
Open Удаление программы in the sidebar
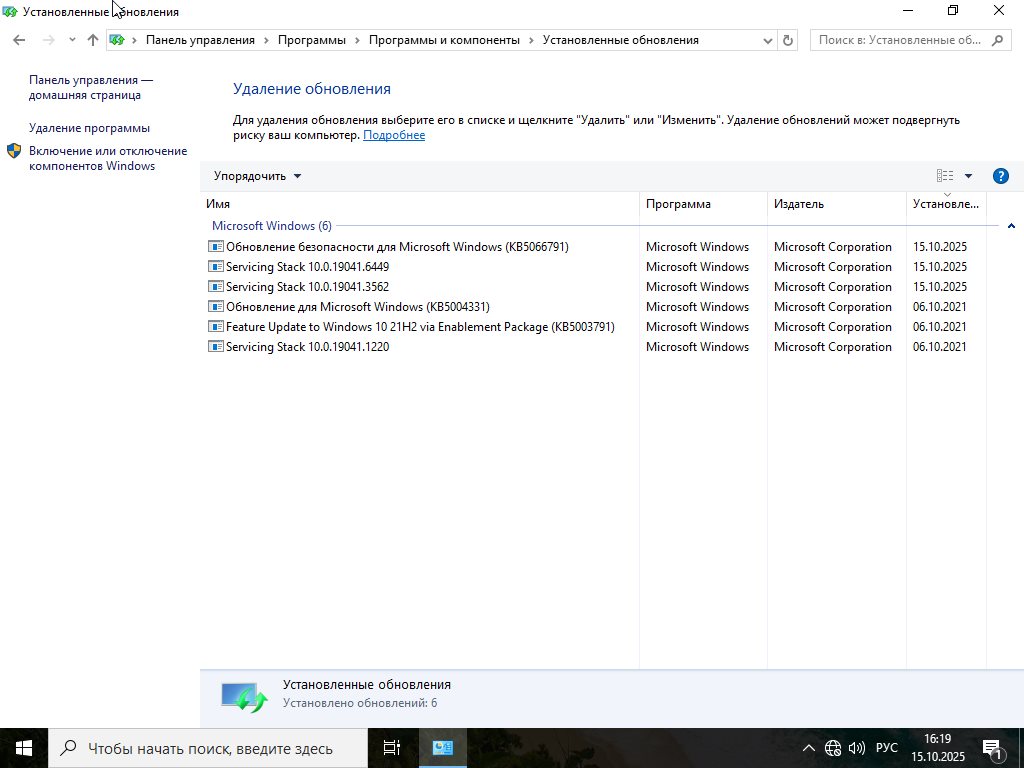[x=89, y=128]
